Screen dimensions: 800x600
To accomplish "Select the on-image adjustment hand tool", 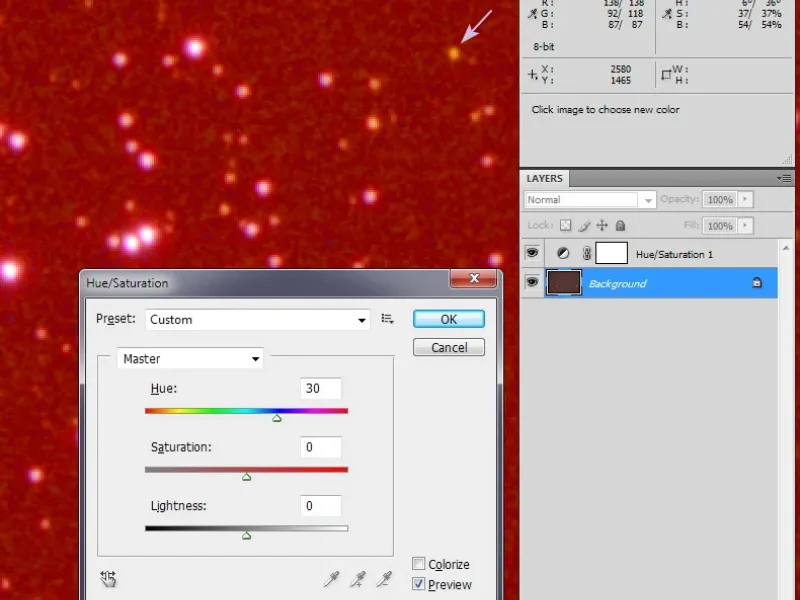I will pyautogui.click(x=108, y=578).
